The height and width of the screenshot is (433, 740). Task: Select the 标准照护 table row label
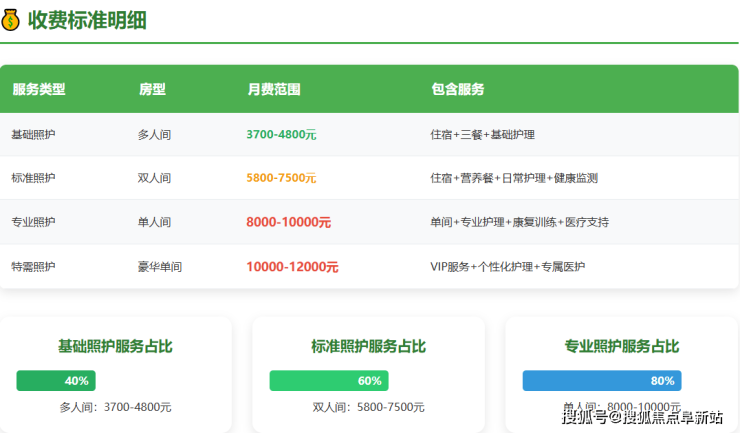coord(33,178)
